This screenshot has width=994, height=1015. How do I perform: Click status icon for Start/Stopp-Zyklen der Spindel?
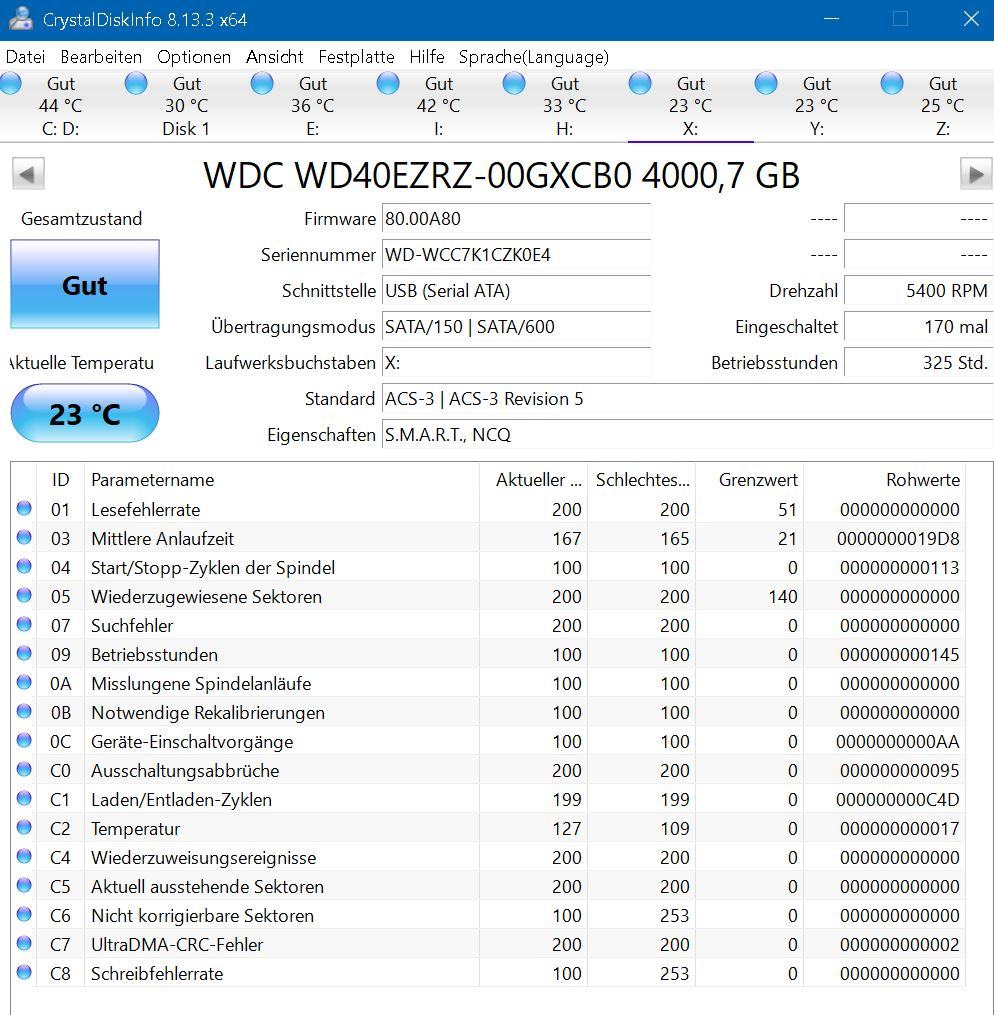tap(24, 566)
